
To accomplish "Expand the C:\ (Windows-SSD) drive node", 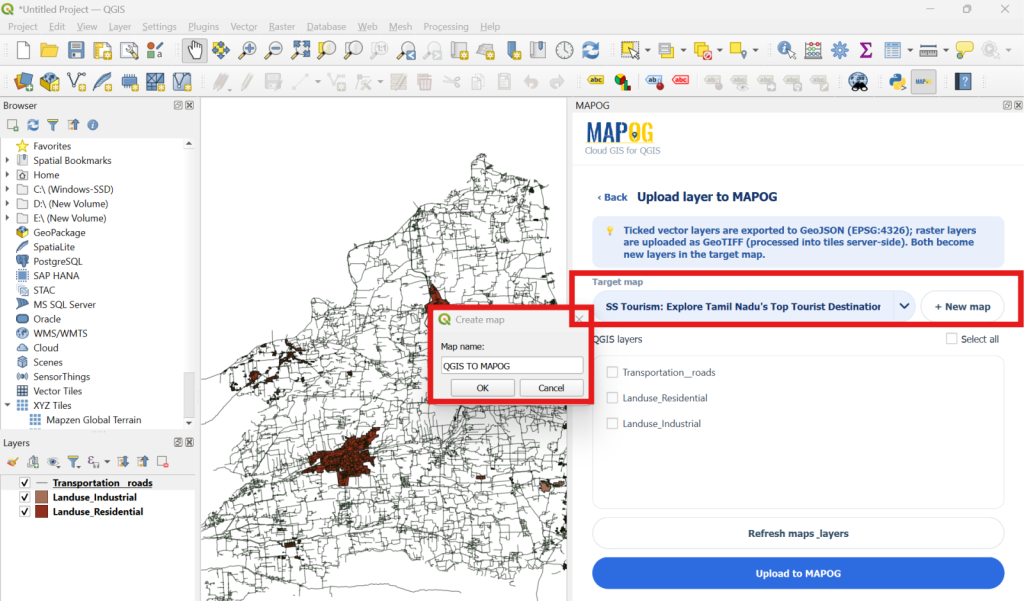I will (7, 189).
